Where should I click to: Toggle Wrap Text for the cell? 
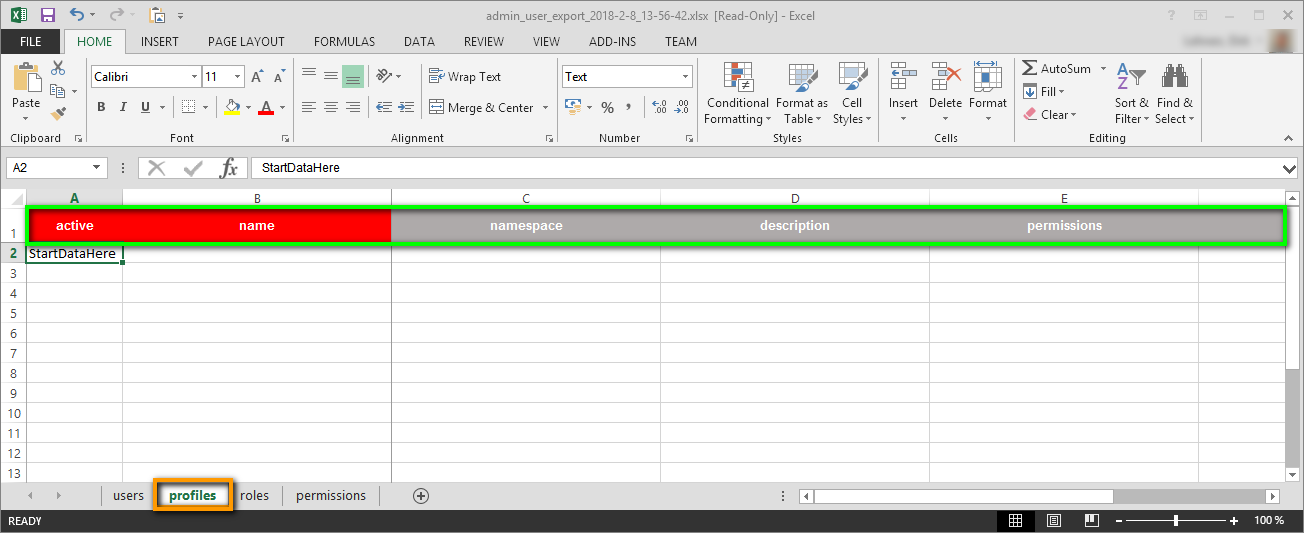coord(465,77)
